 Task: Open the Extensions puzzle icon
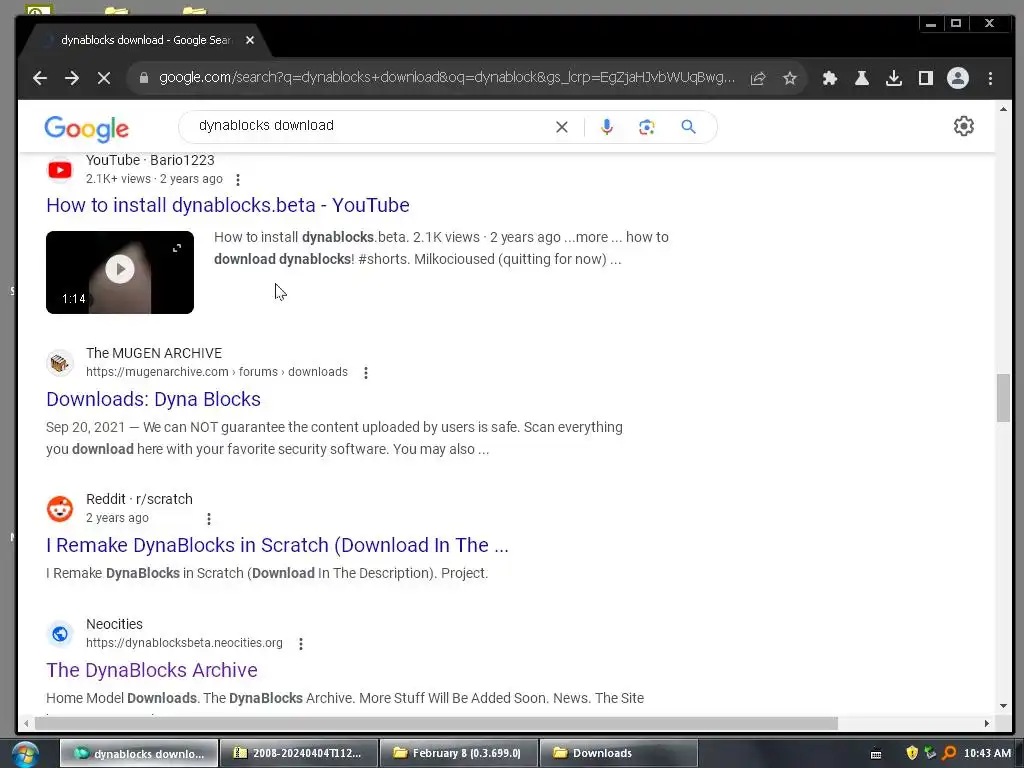point(830,78)
